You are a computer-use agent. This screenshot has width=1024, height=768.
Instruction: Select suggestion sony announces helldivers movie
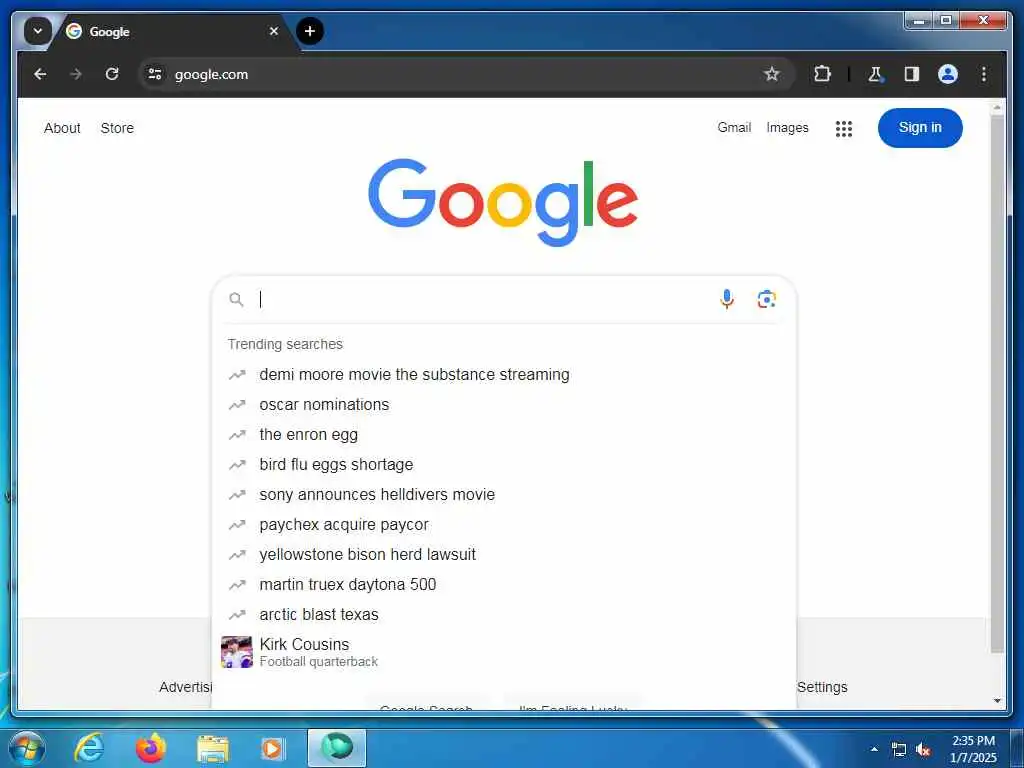click(x=504, y=494)
